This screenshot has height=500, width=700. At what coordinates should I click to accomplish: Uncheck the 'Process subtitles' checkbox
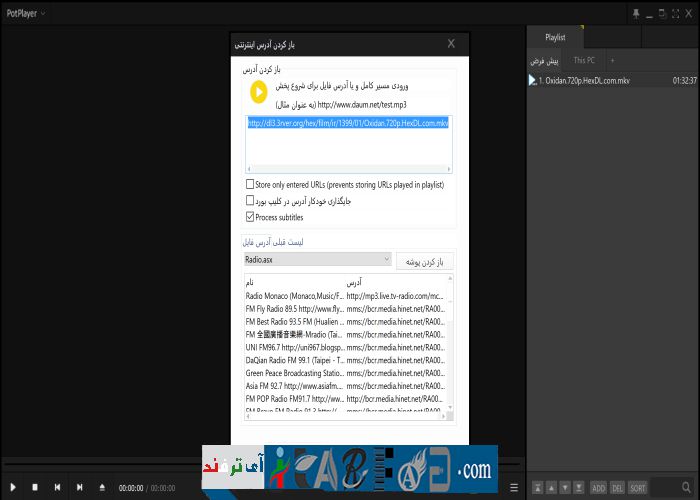(250, 217)
